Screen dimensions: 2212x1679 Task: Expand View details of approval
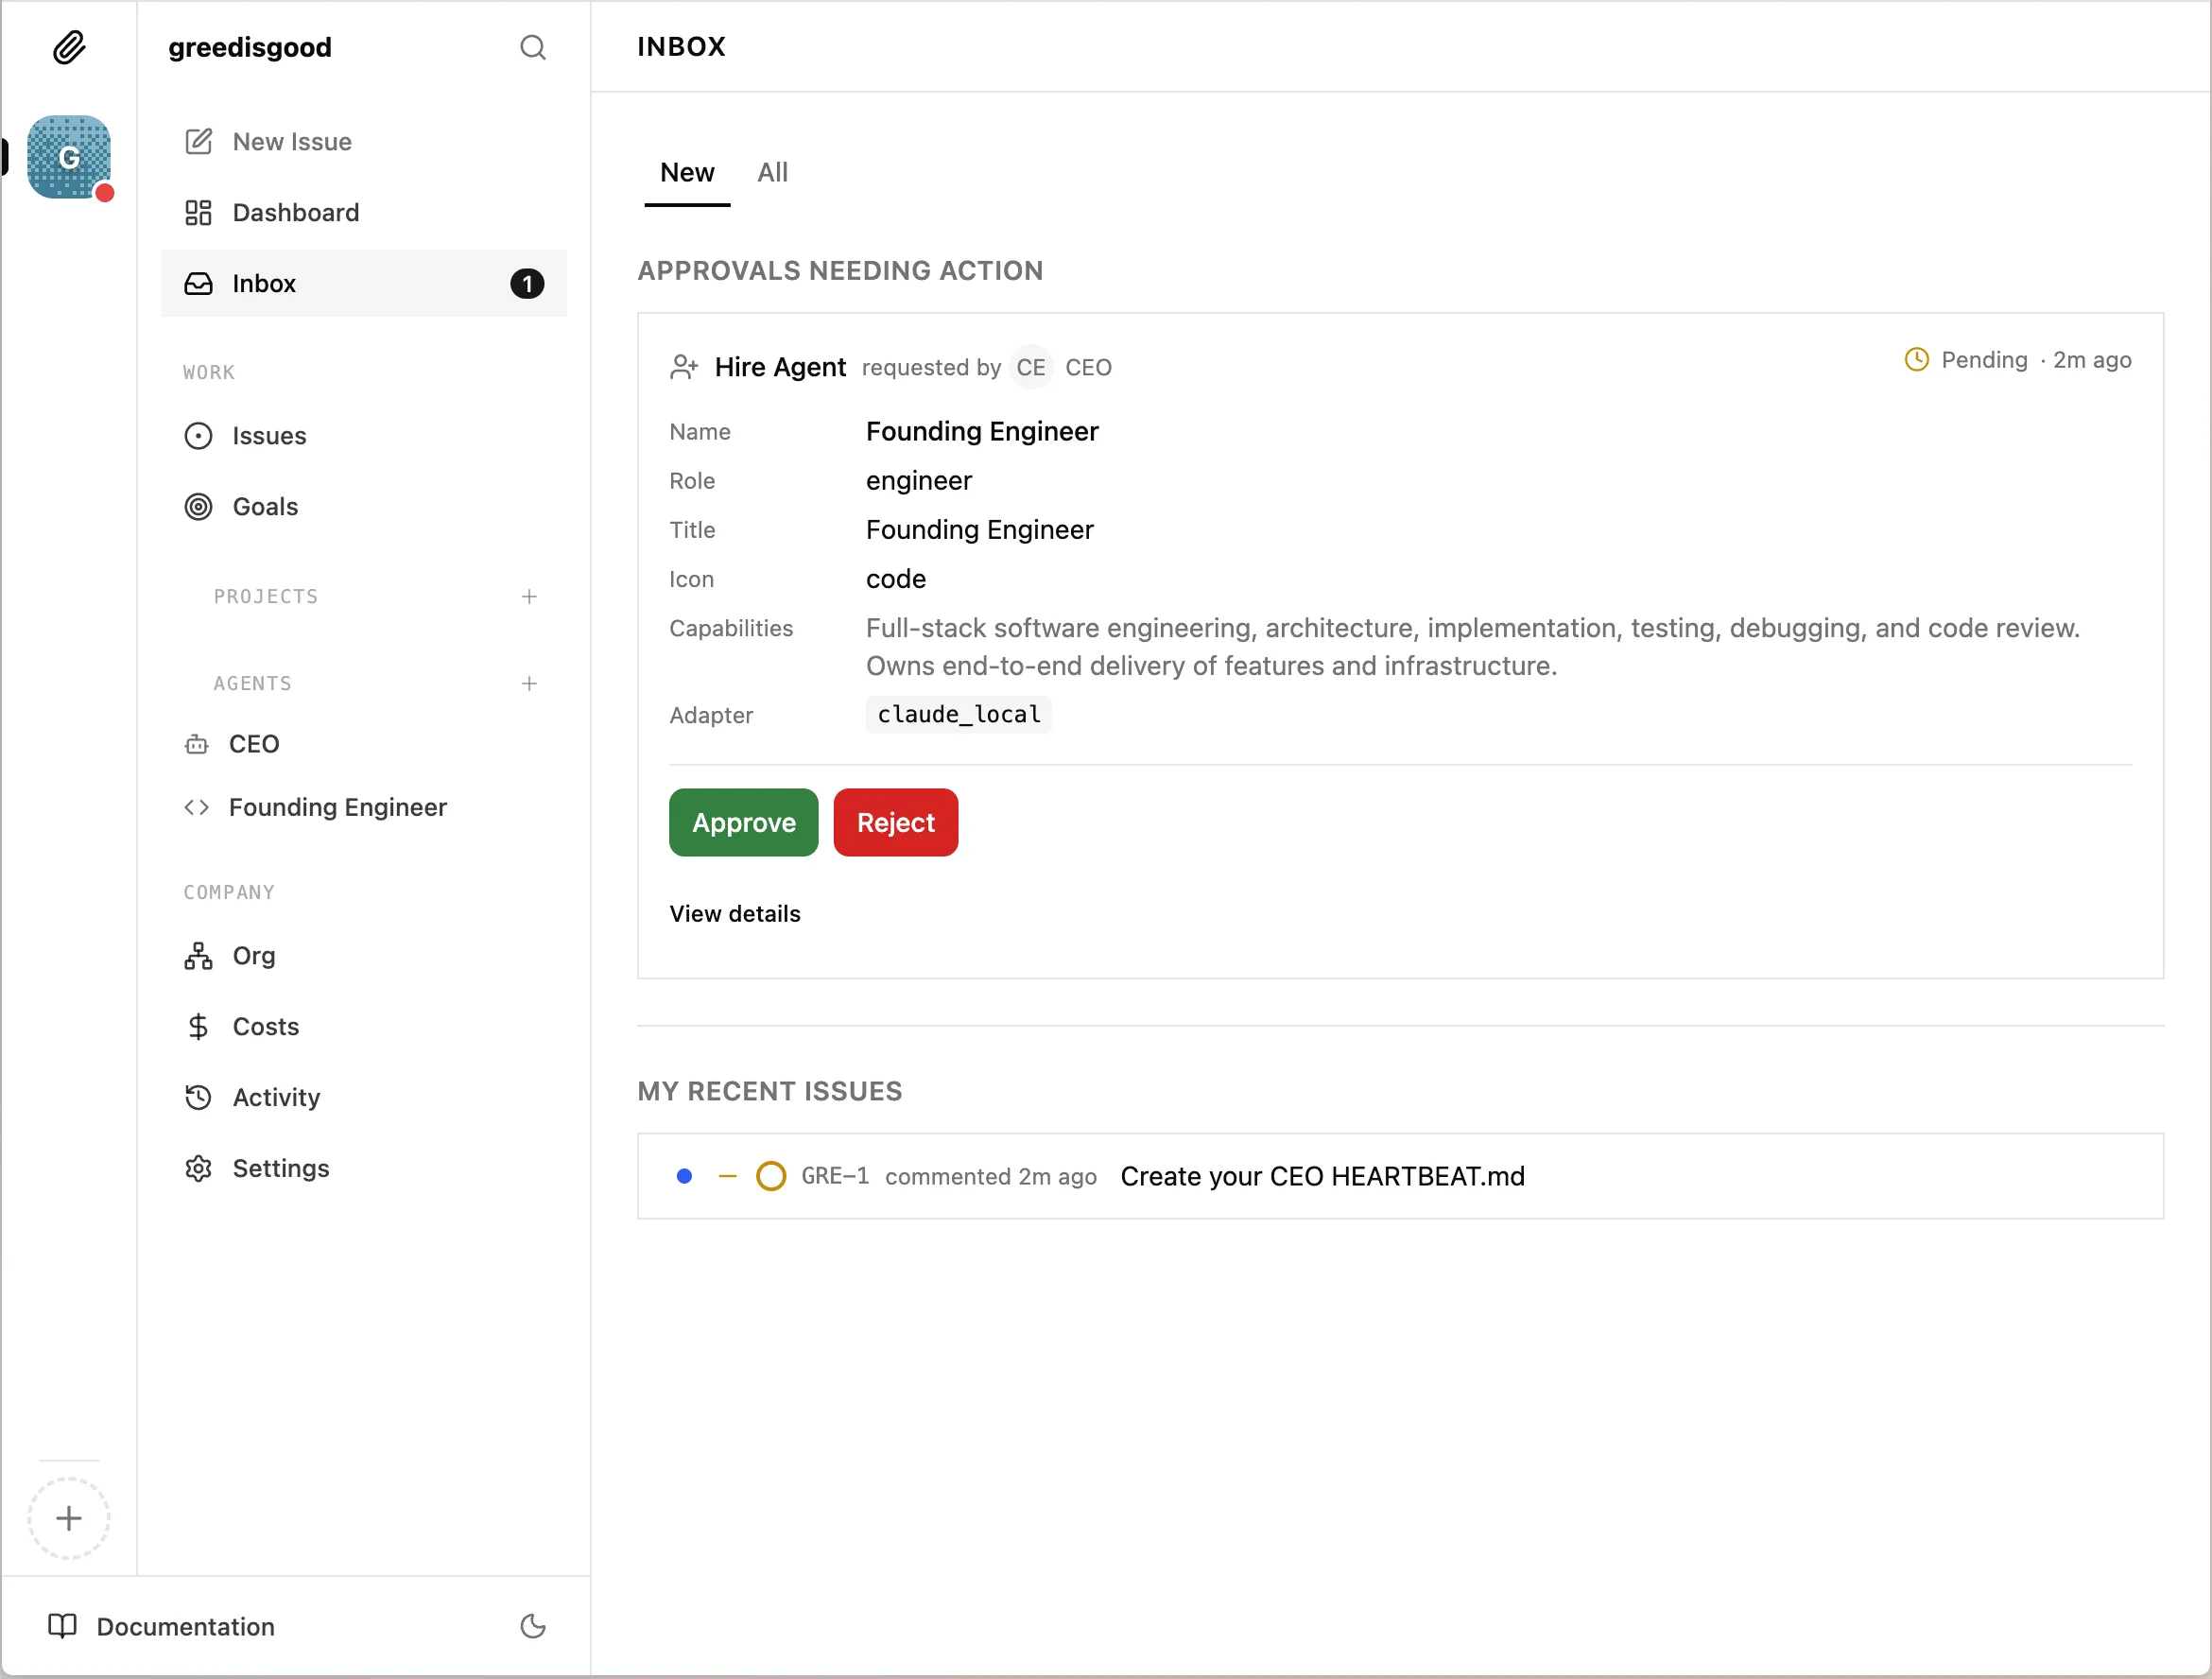pos(735,913)
